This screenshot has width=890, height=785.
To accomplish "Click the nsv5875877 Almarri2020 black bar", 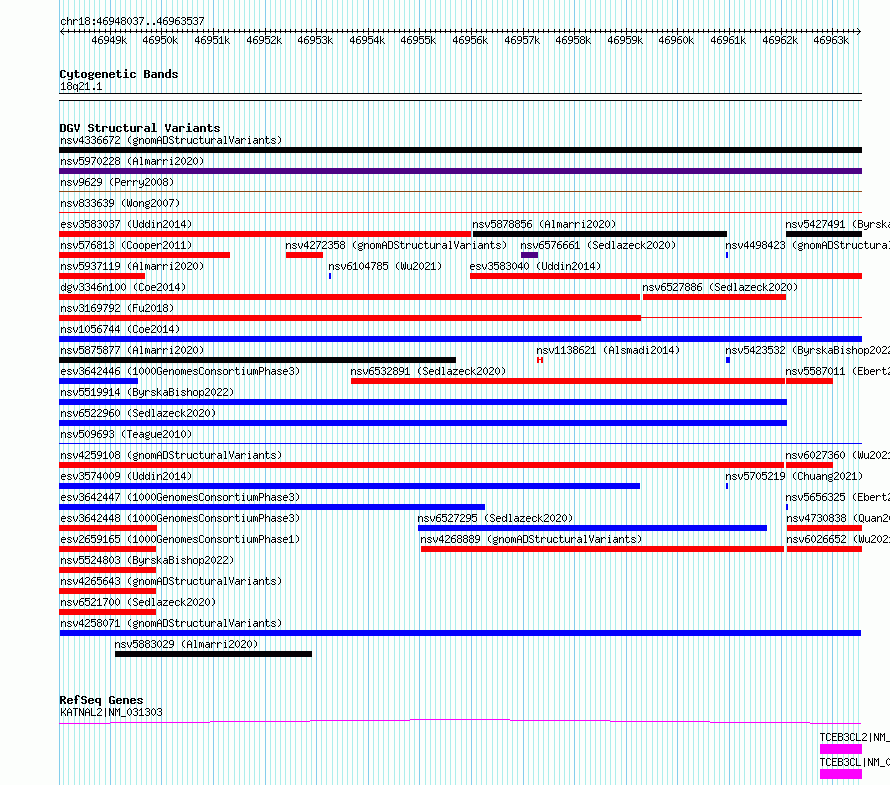I will (257, 360).
